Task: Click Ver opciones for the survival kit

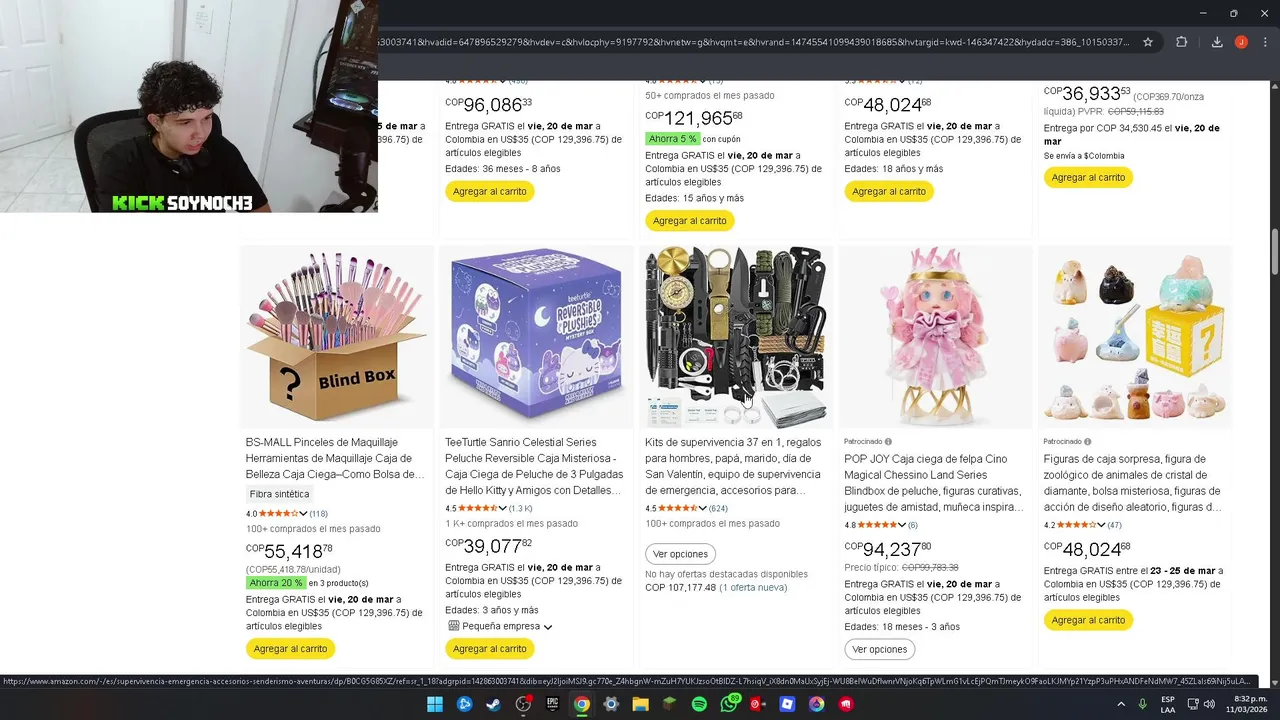Action: point(680,554)
